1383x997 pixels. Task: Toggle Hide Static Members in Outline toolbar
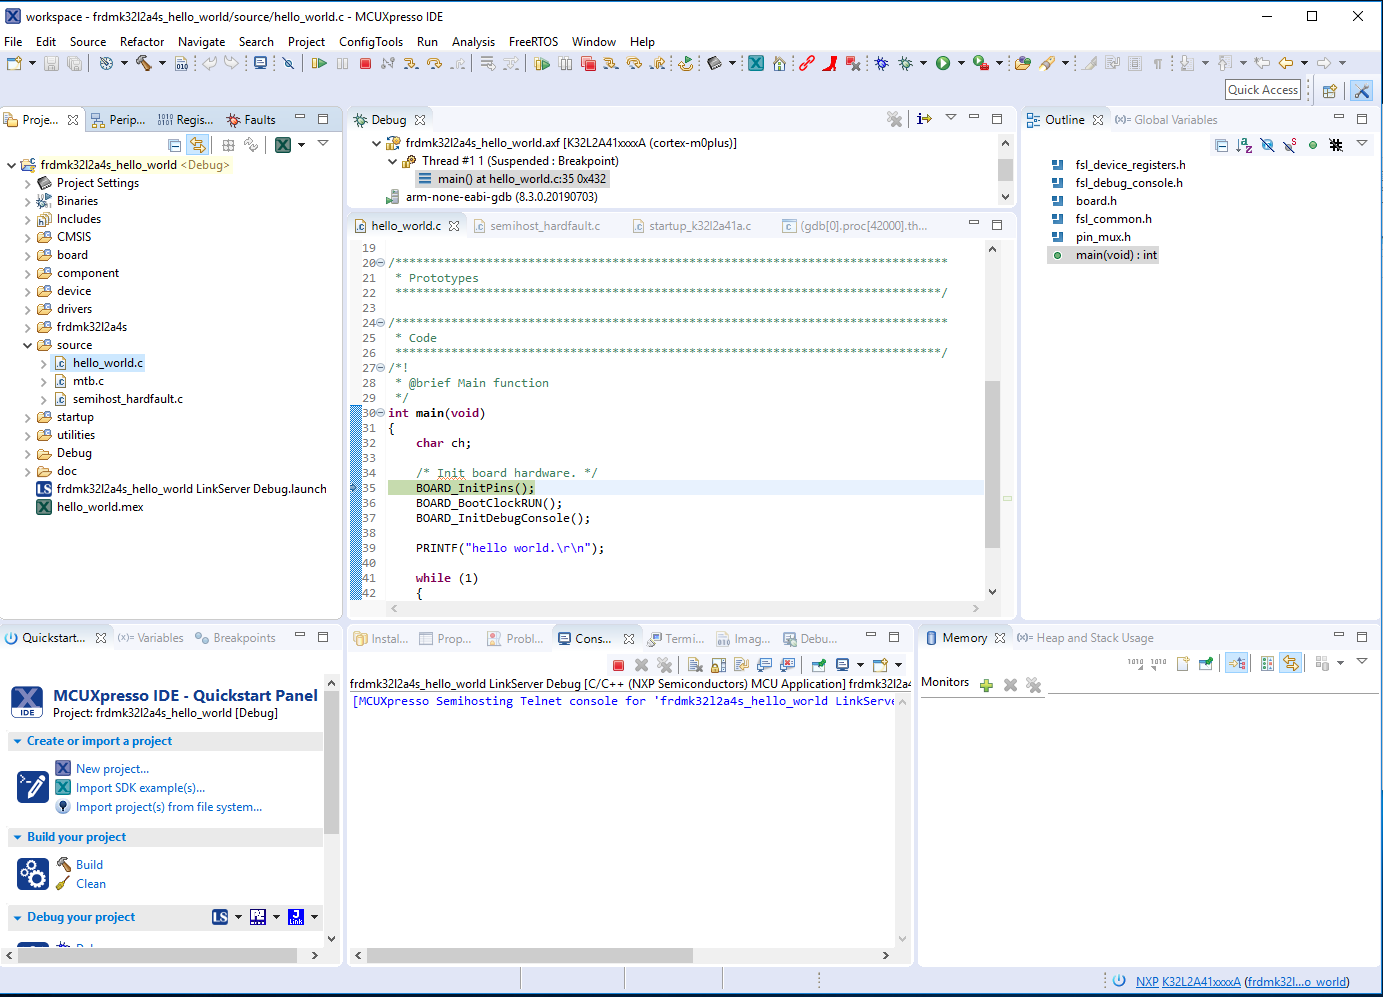1290,145
